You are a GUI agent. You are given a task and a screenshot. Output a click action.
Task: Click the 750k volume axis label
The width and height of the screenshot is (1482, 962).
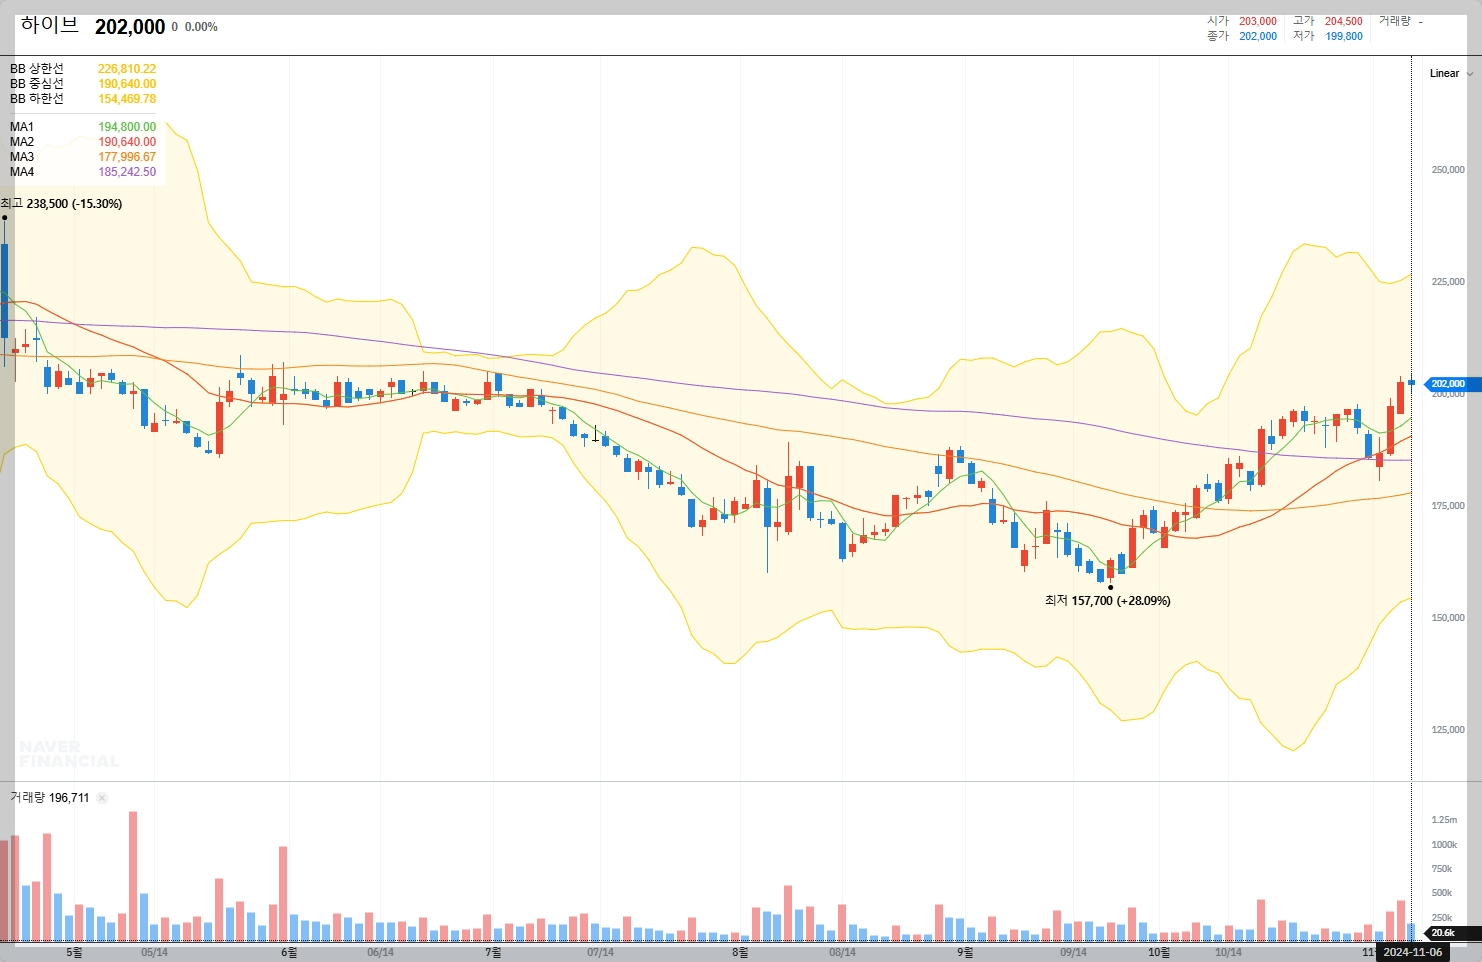pyautogui.click(x=1442, y=869)
